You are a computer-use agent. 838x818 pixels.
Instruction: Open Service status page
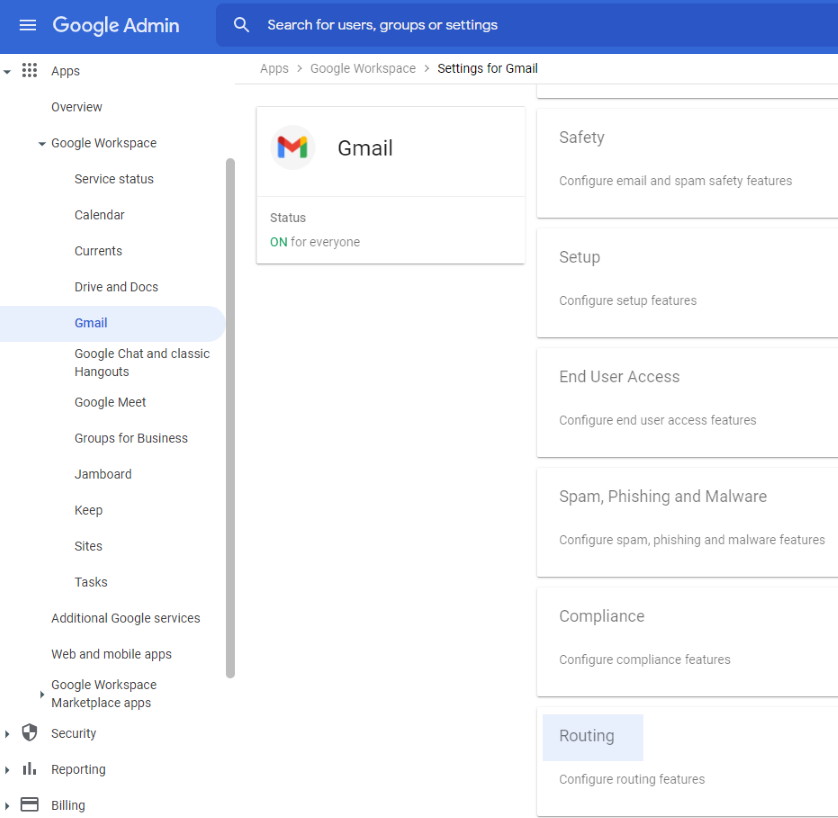pyautogui.click(x=114, y=179)
